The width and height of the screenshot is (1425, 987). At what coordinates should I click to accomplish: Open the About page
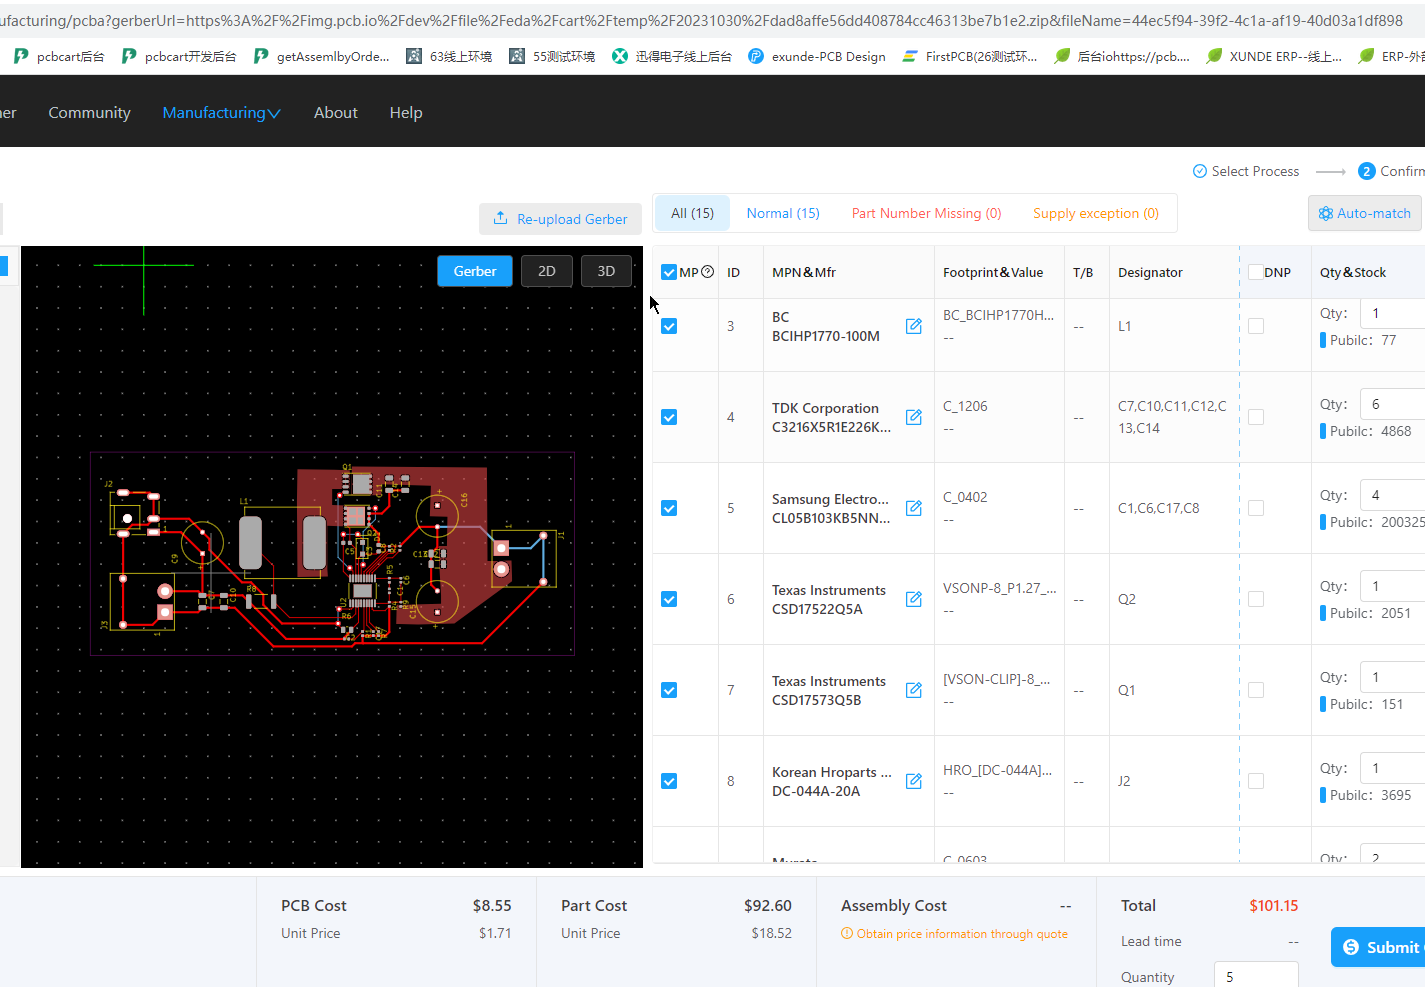click(335, 113)
